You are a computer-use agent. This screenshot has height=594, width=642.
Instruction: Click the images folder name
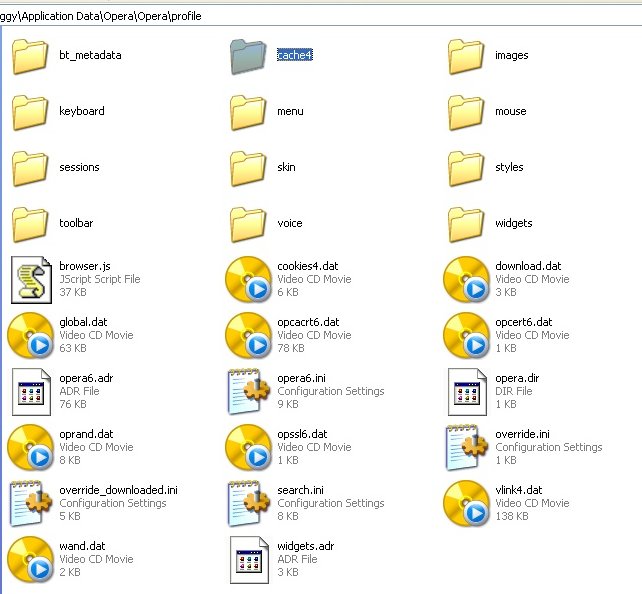tap(511, 55)
